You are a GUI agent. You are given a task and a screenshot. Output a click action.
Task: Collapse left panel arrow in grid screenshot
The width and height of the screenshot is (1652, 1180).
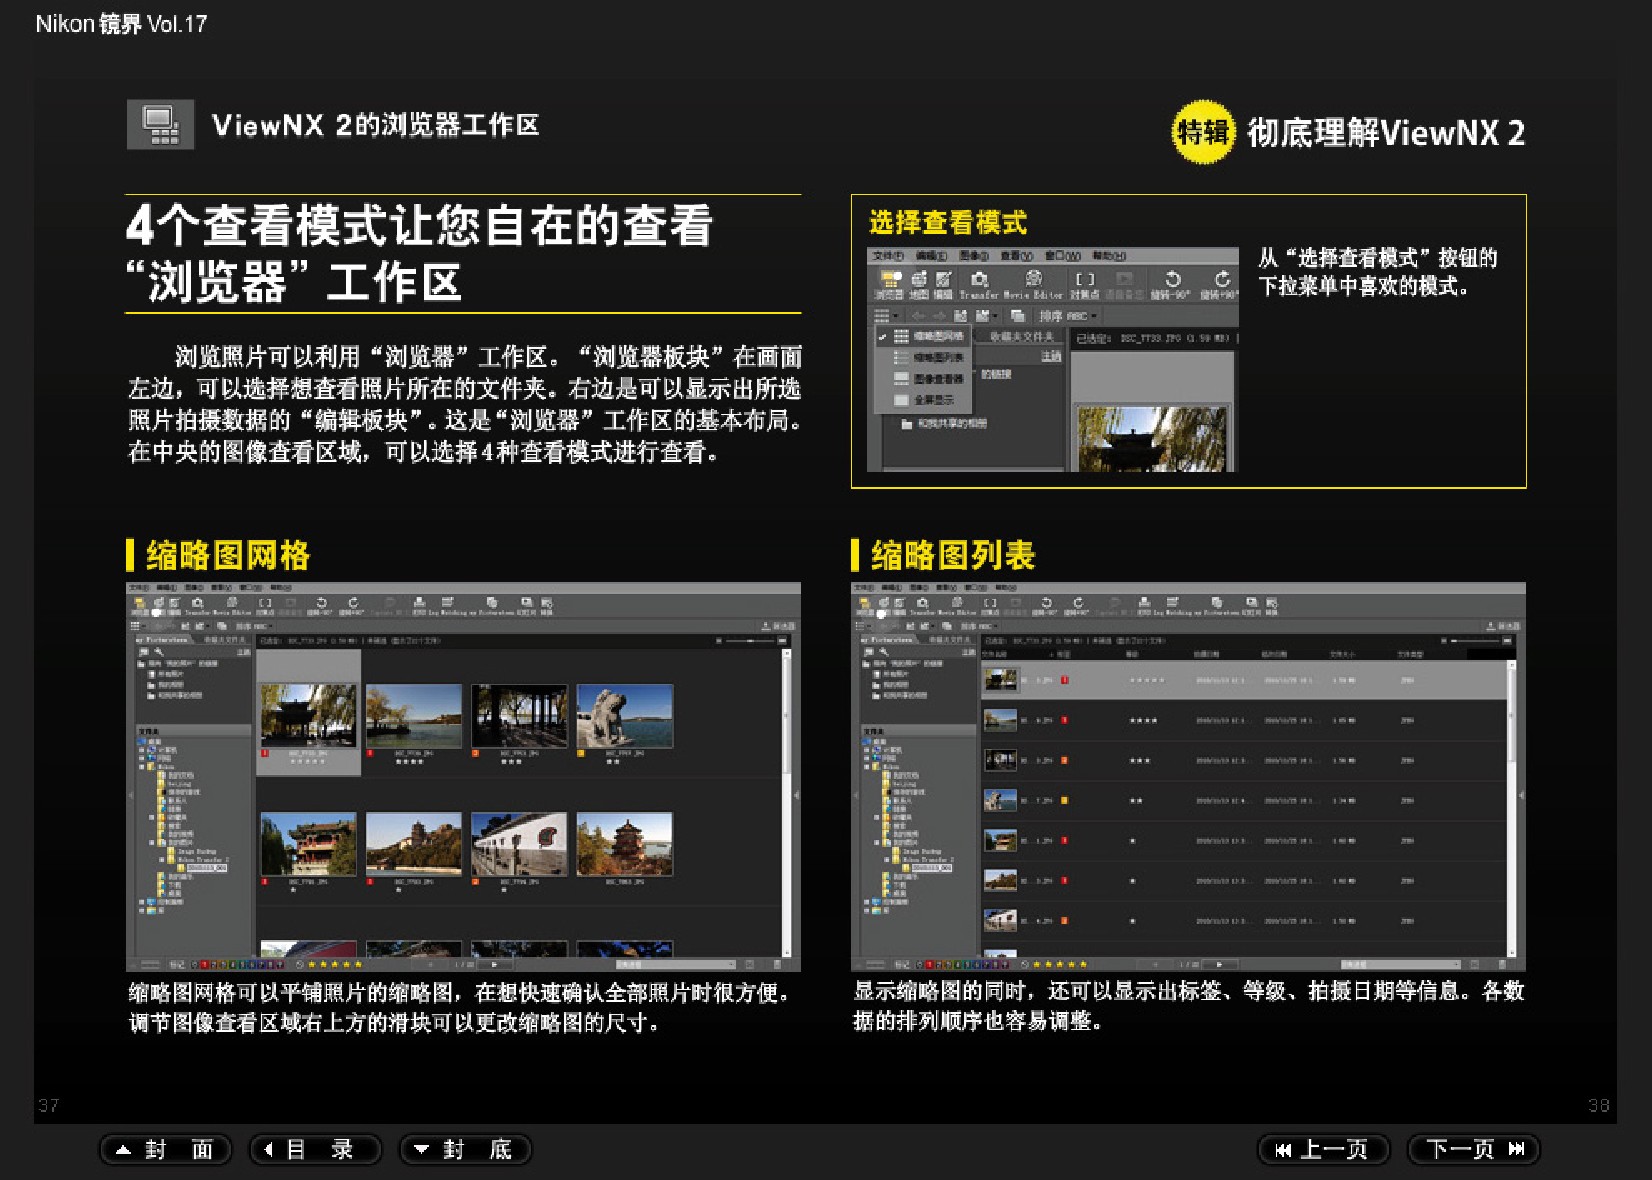(x=130, y=796)
